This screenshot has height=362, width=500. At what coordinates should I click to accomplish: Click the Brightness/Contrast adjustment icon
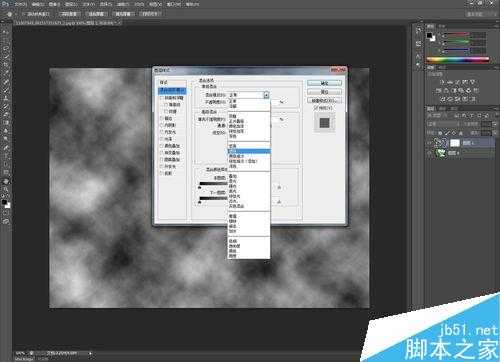(x=443, y=82)
